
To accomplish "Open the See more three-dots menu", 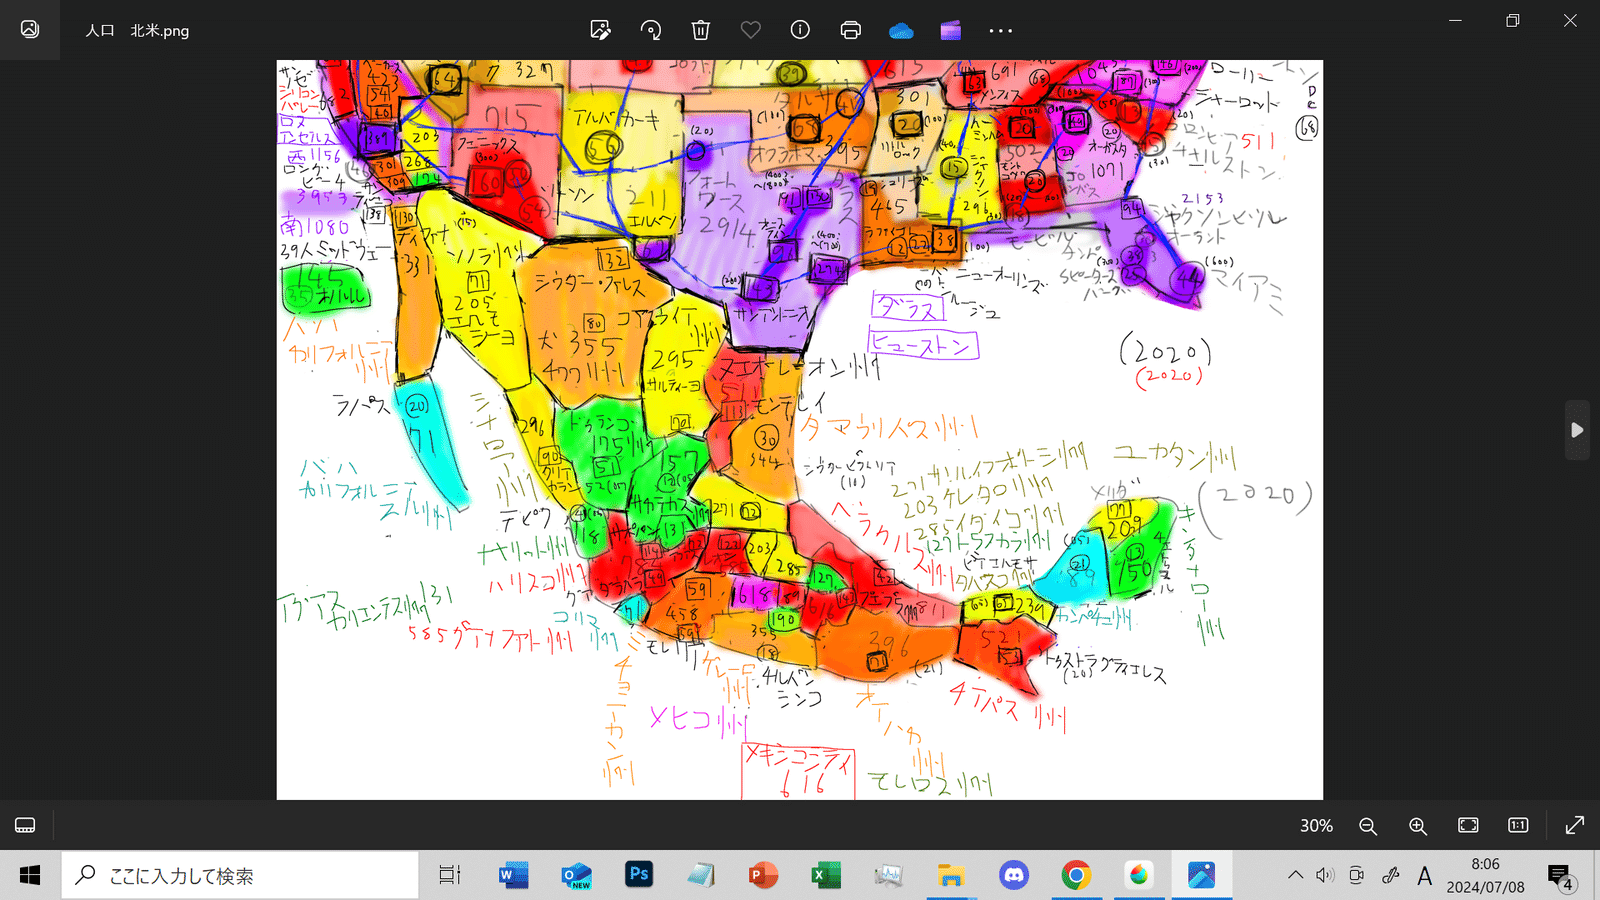I will [x=1001, y=31].
